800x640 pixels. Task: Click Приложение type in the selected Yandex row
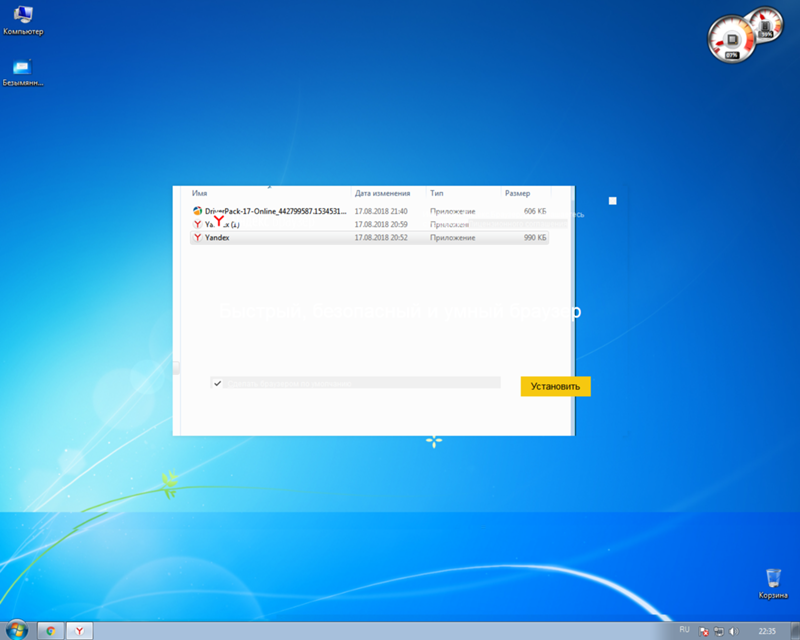click(x=453, y=237)
